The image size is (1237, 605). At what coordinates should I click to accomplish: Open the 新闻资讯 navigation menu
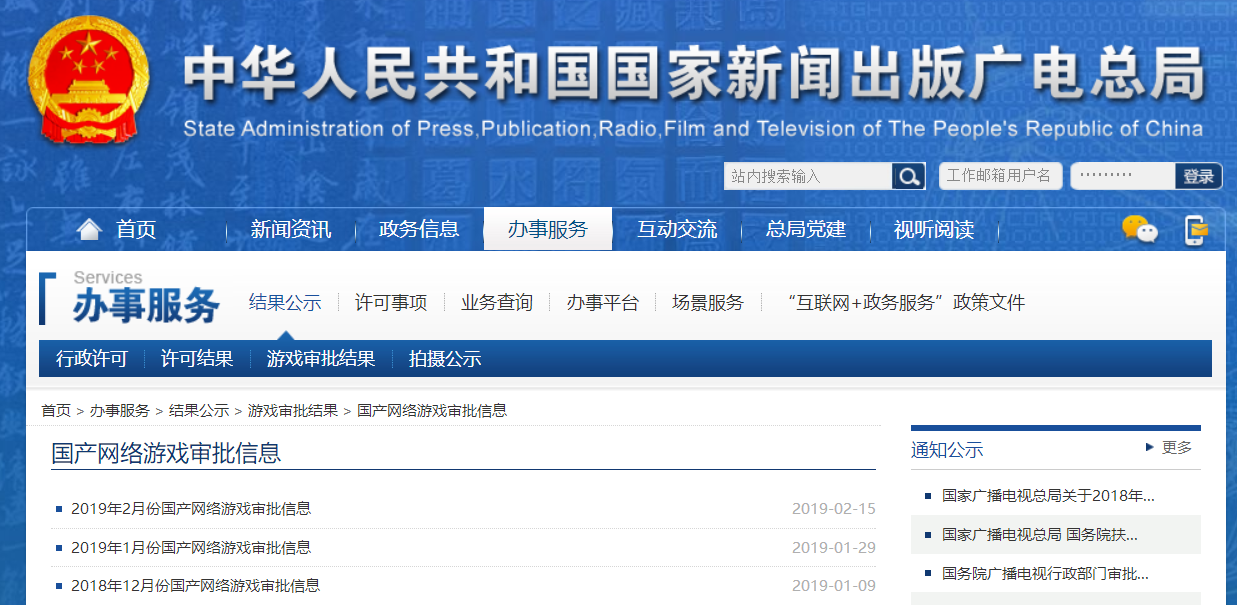pos(290,230)
